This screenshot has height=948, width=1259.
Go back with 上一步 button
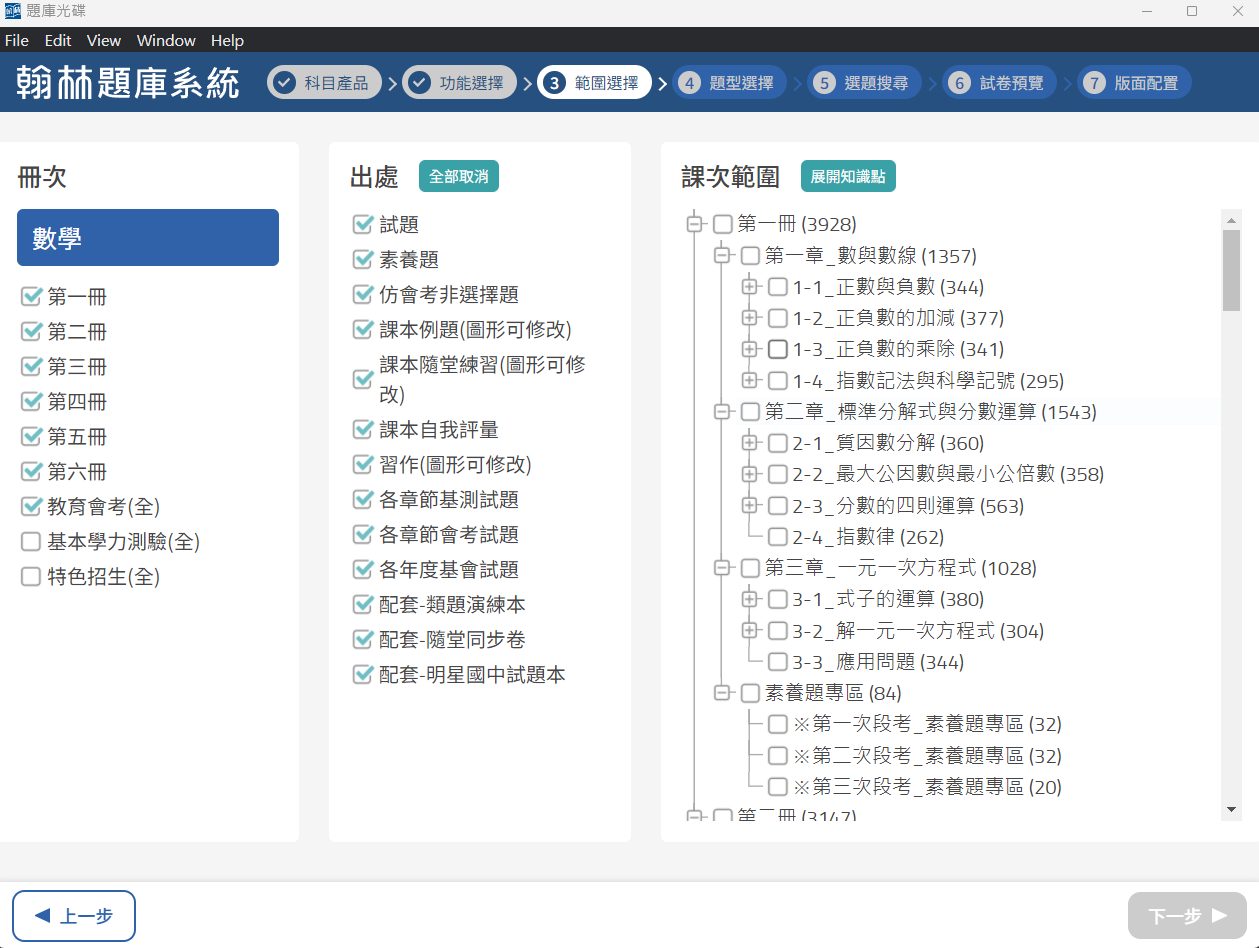[74, 916]
